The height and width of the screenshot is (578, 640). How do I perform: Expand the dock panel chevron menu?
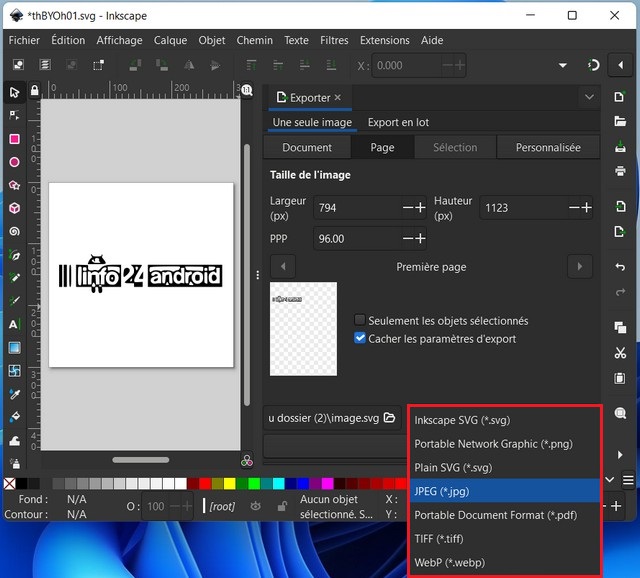point(589,97)
